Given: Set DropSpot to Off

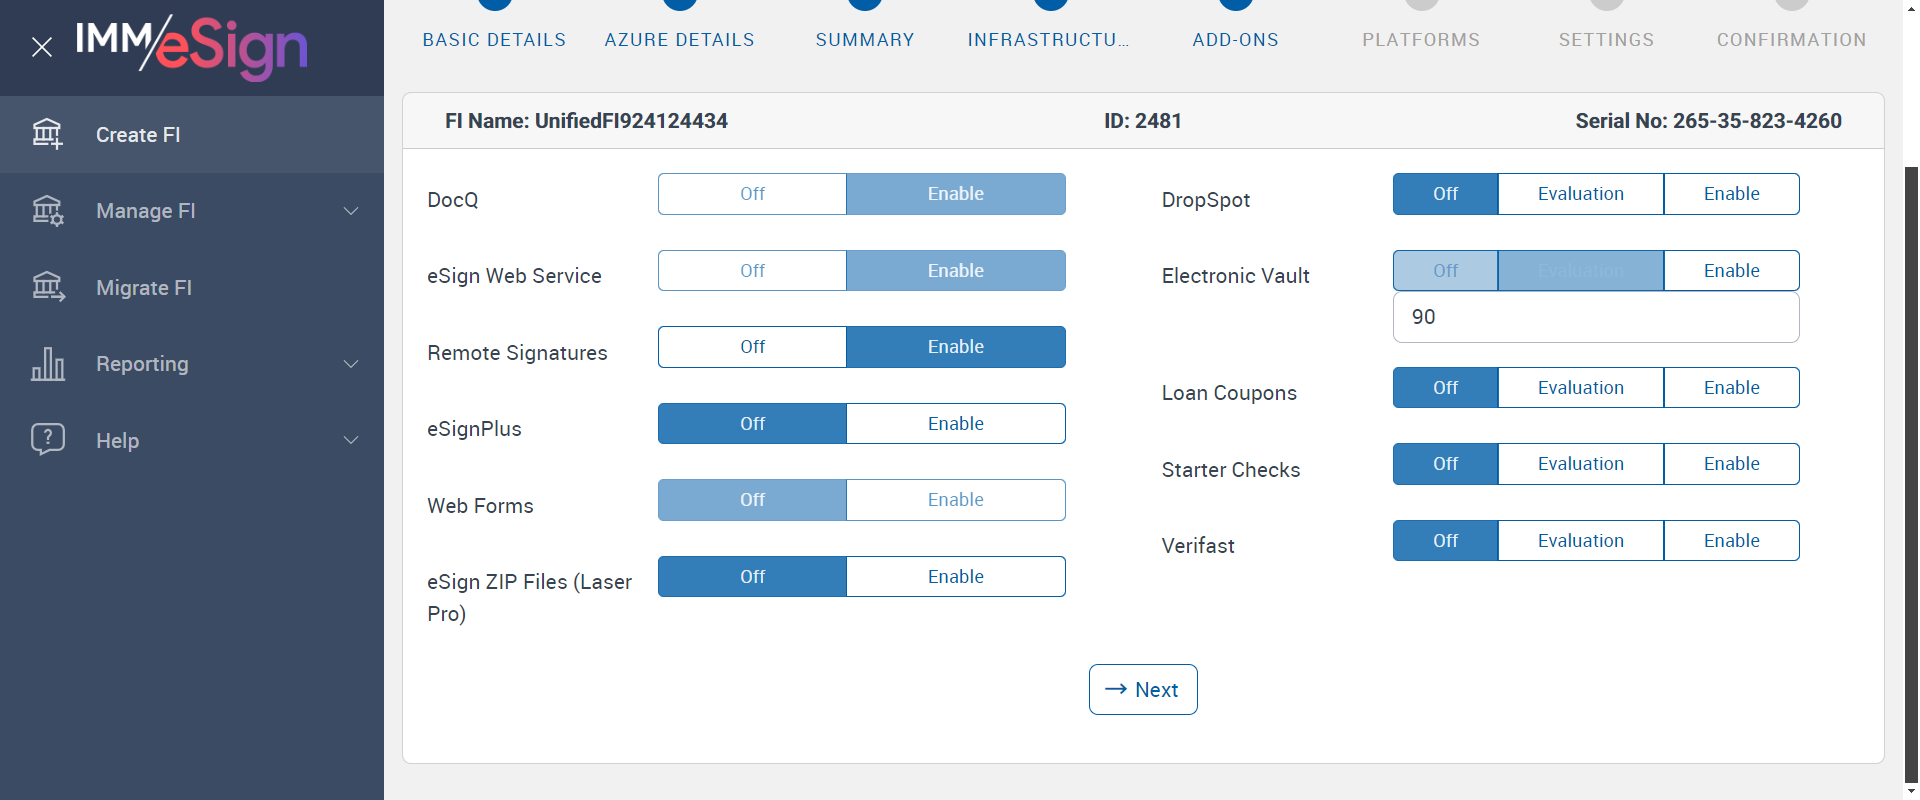Looking at the screenshot, I should [1445, 194].
